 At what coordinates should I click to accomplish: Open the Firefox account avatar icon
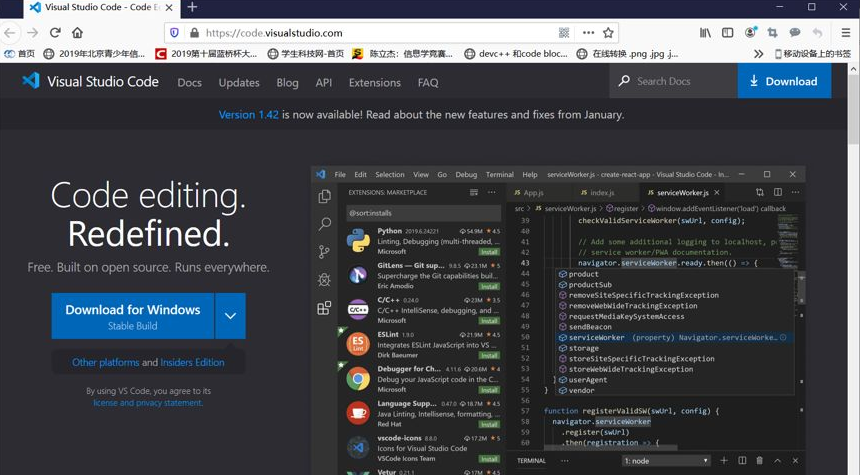point(750,32)
